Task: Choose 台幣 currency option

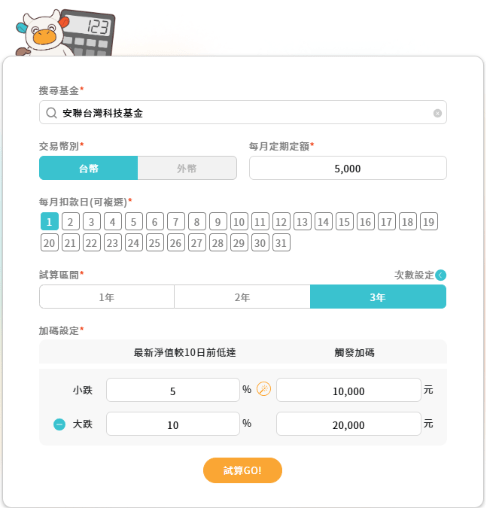Action: (x=89, y=168)
